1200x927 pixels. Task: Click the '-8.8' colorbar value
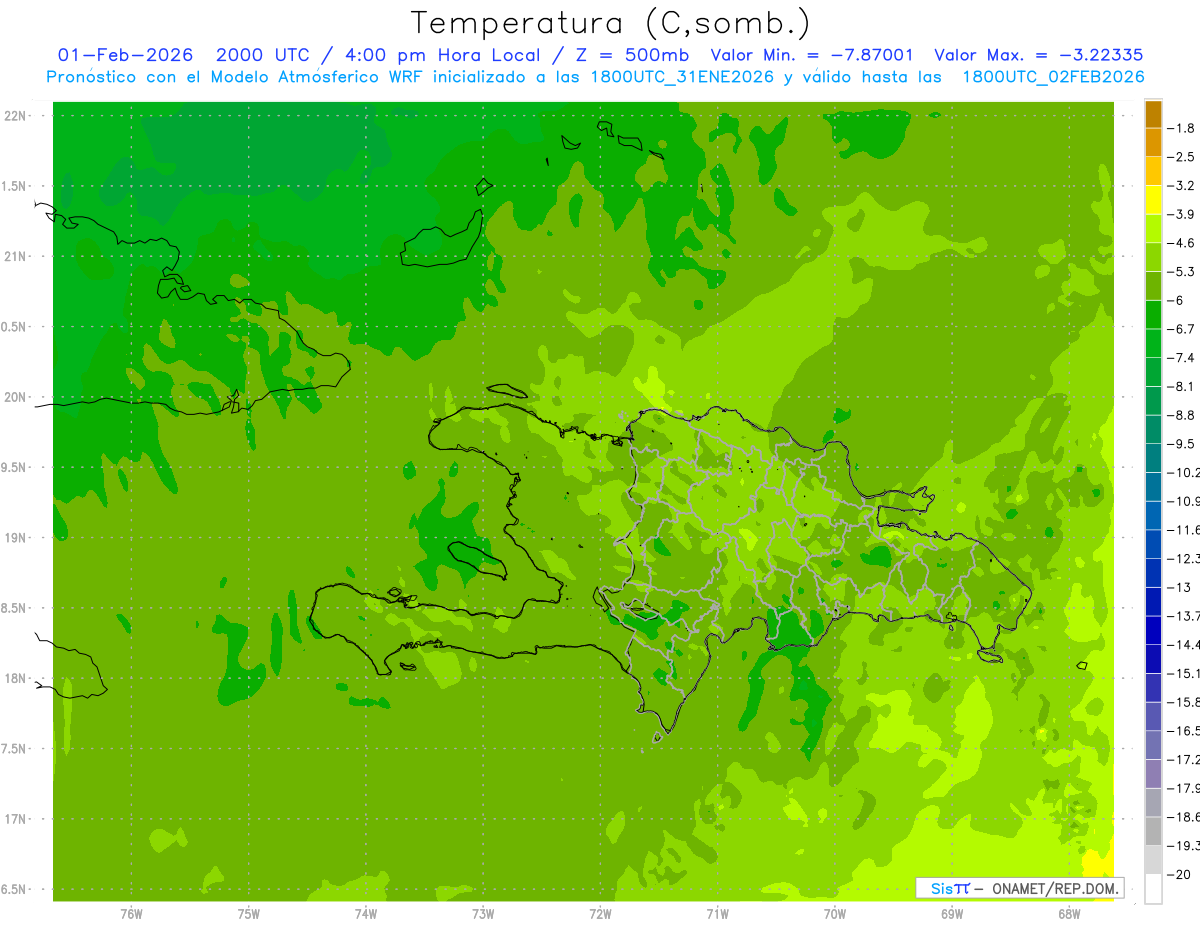click(1181, 415)
